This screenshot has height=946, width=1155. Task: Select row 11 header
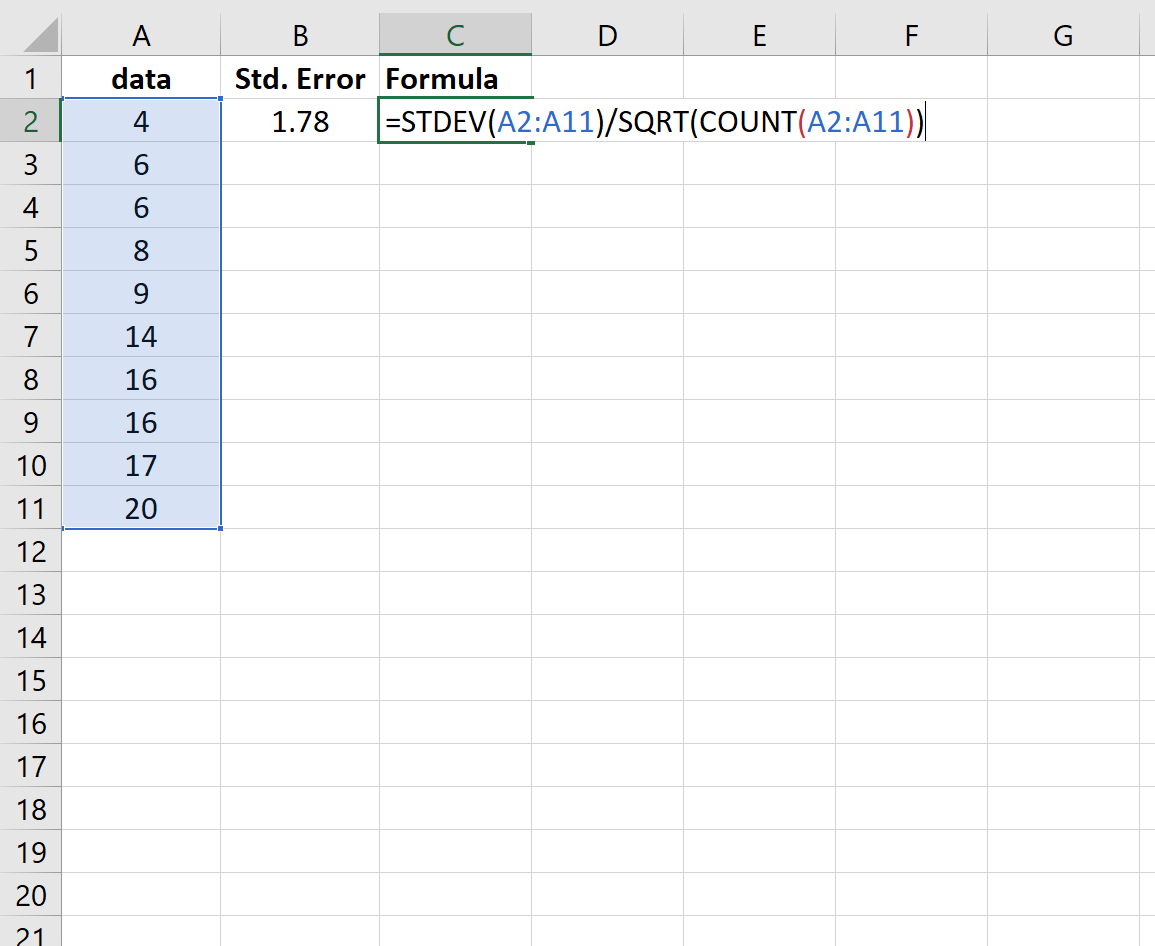pos(30,508)
